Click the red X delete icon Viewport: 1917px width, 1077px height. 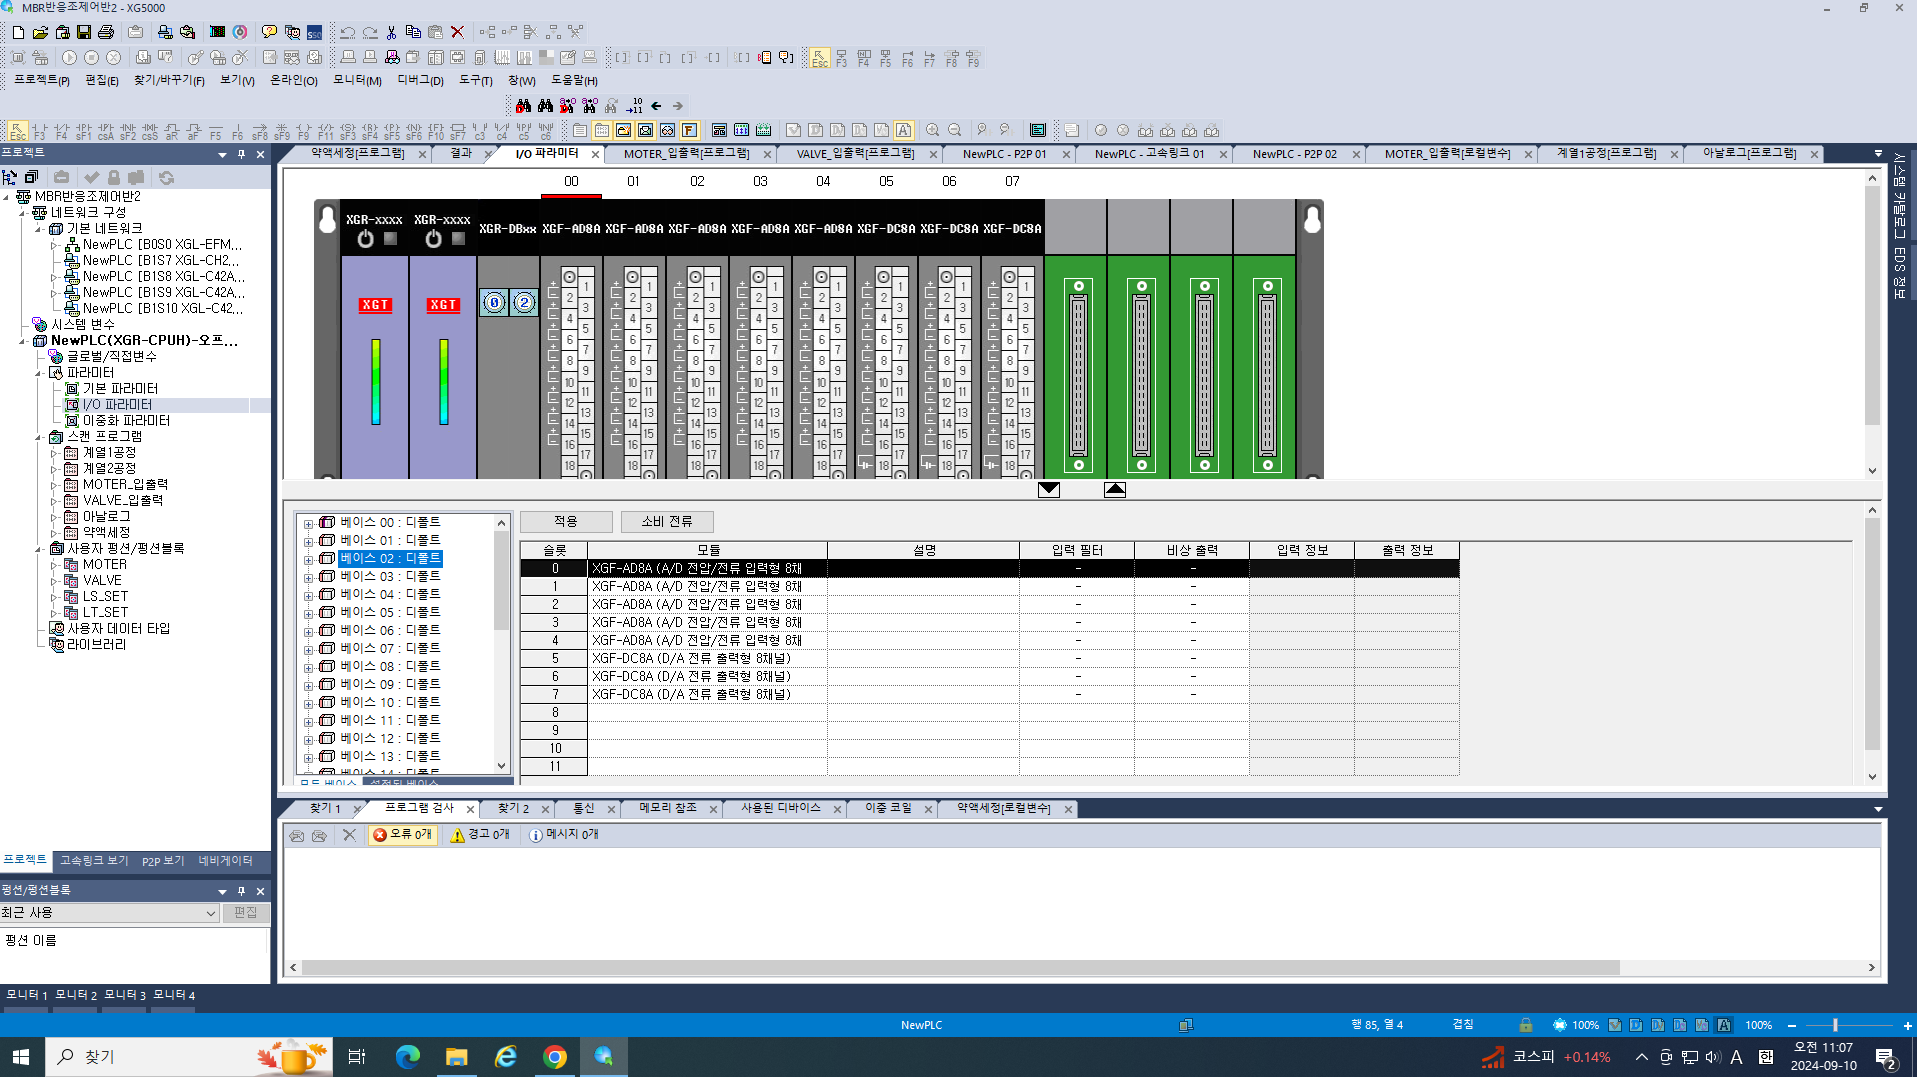[x=457, y=33]
